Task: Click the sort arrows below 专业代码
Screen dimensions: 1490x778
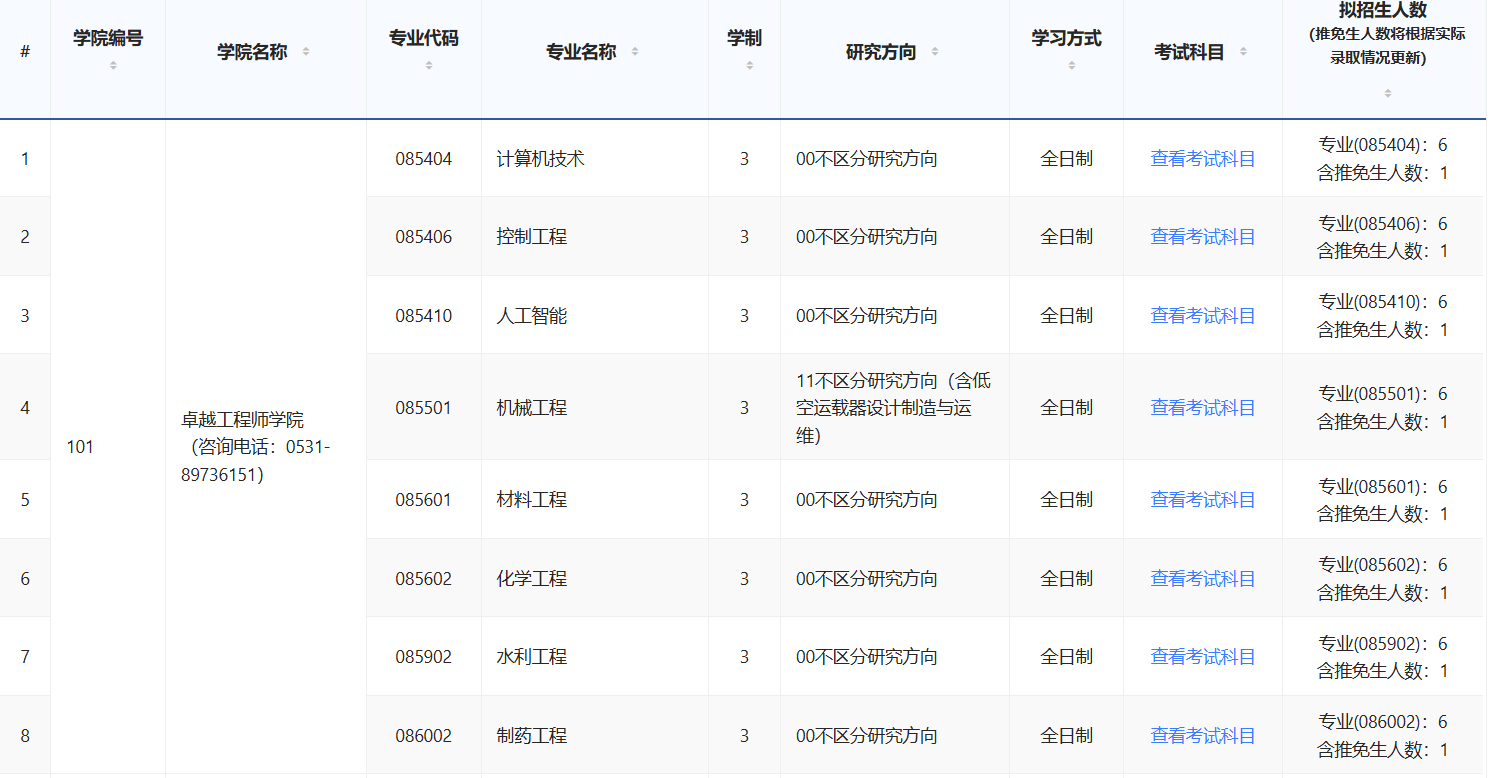Action: (428, 66)
